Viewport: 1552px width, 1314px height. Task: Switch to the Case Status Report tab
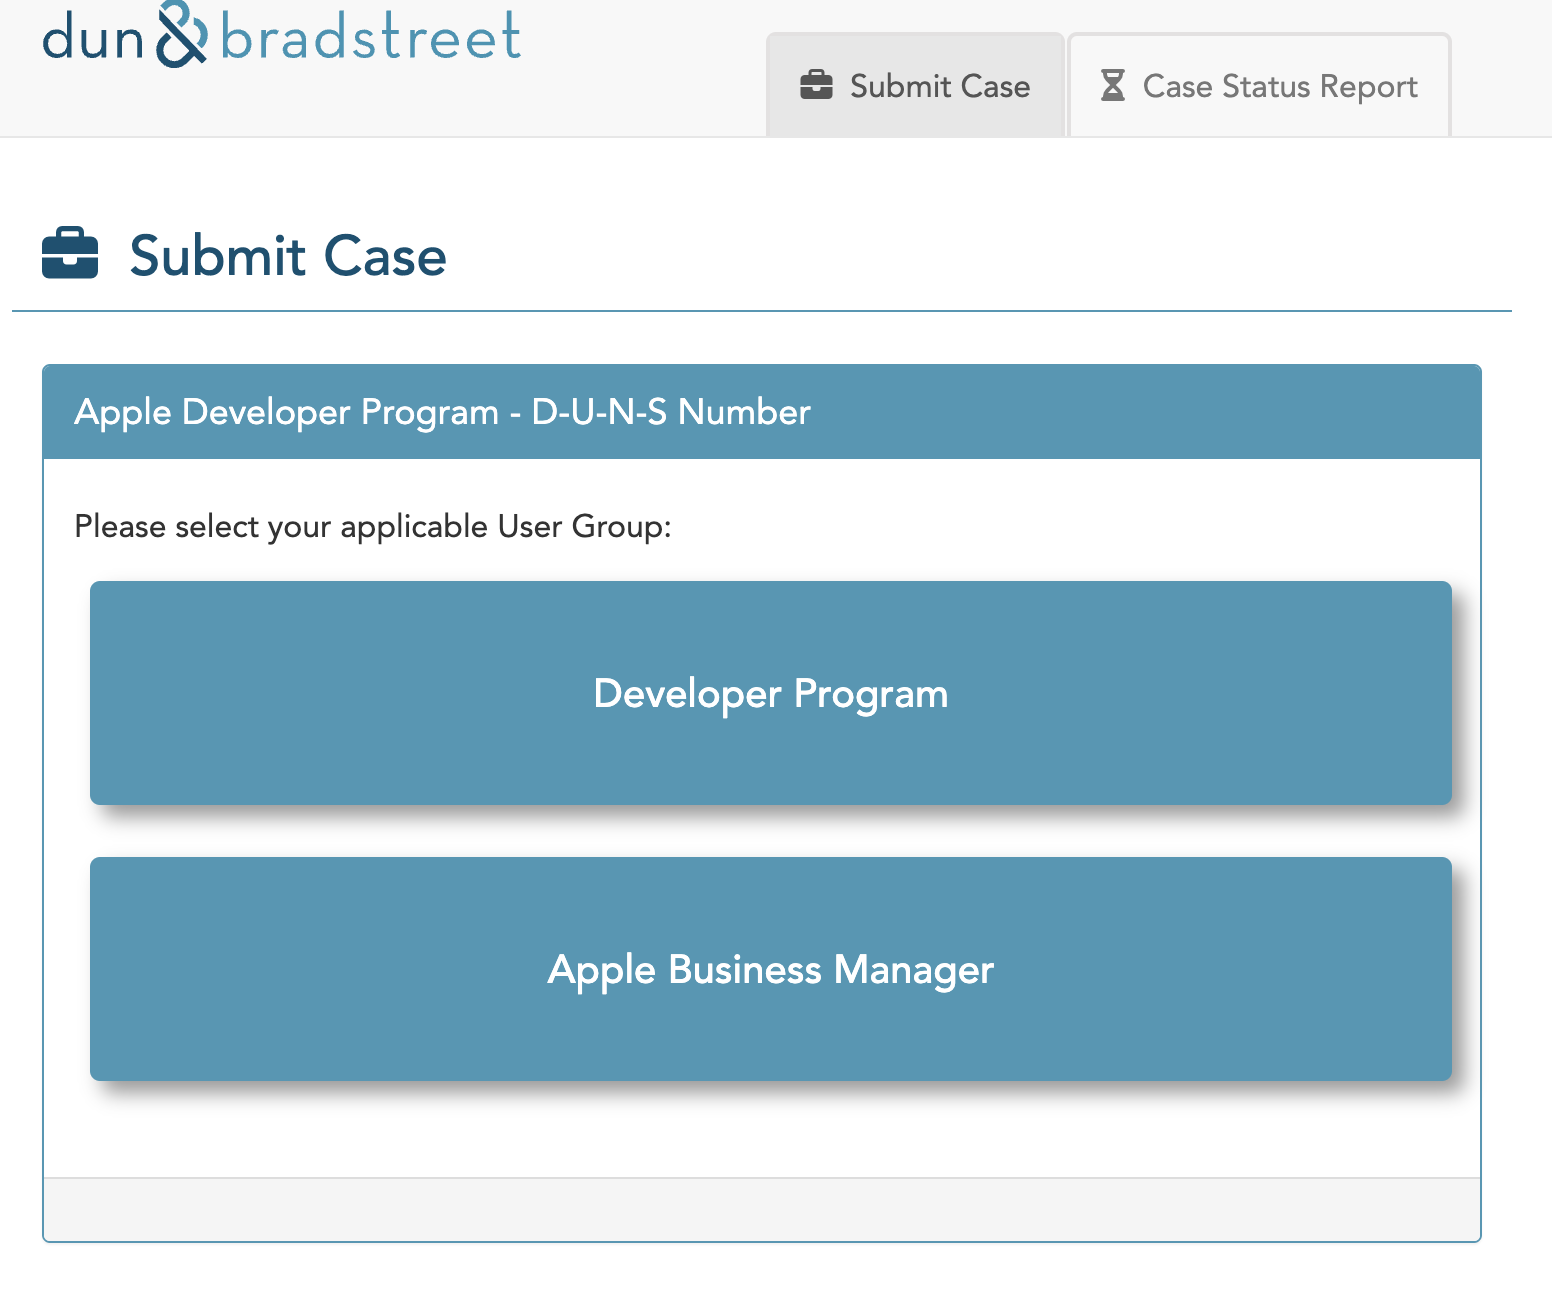[1260, 86]
